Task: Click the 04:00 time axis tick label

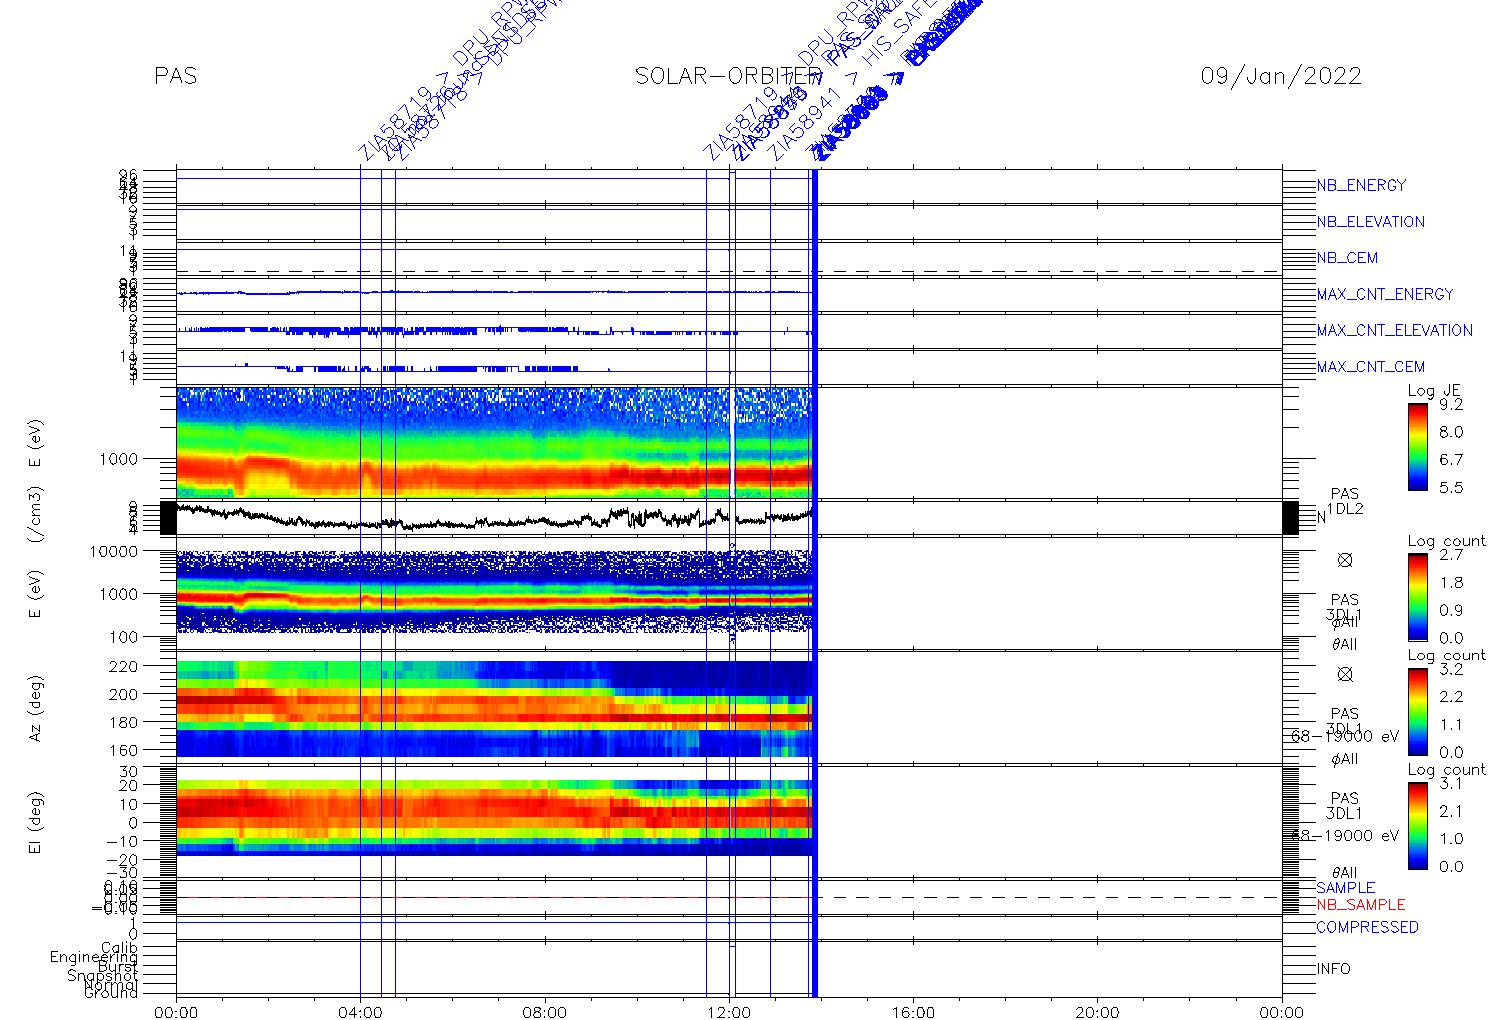Action: [360, 1012]
